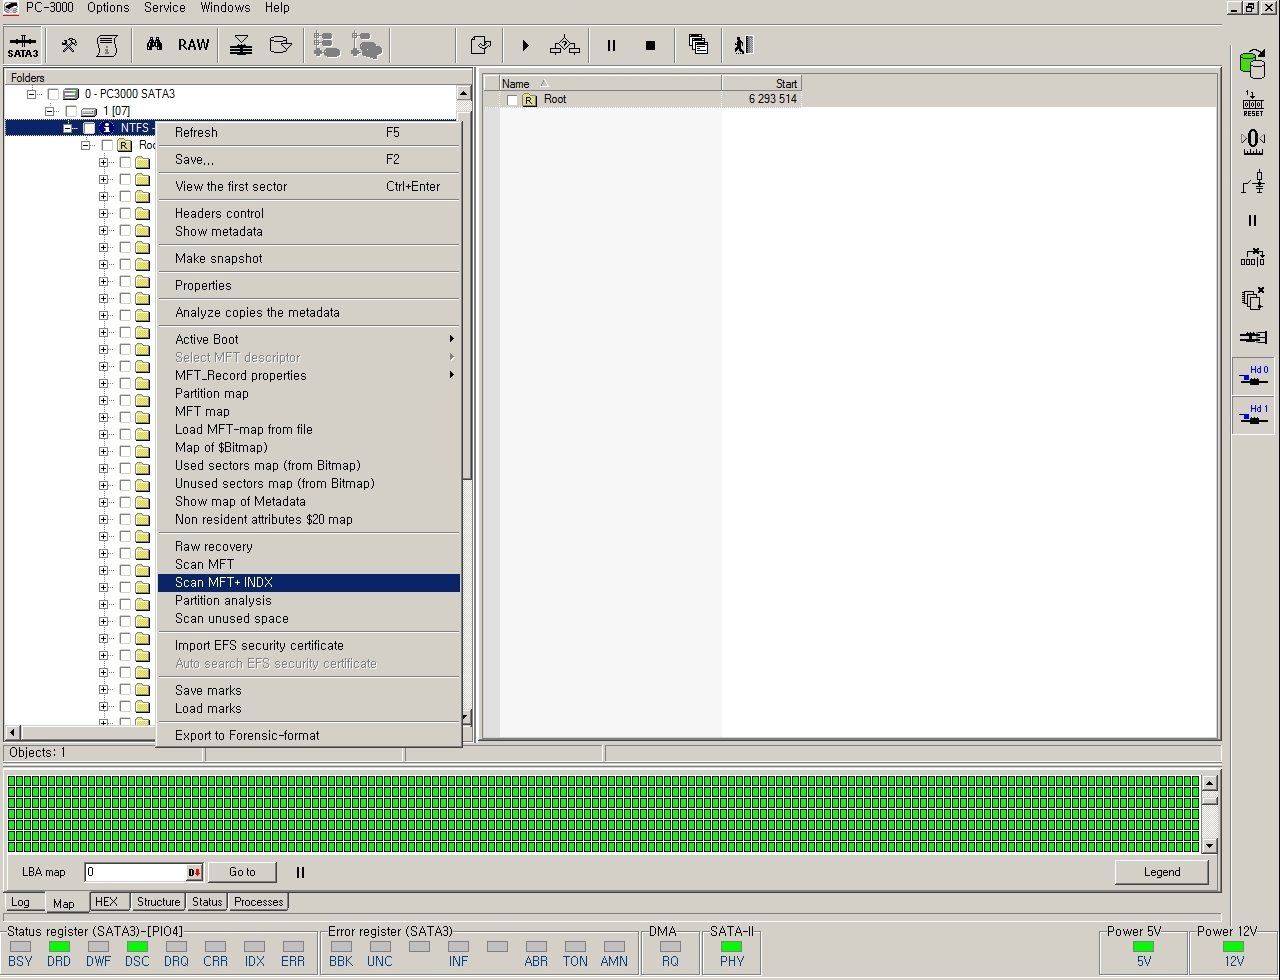Toggle the Hd 1 head button
1280x980 pixels.
tap(1253, 415)
